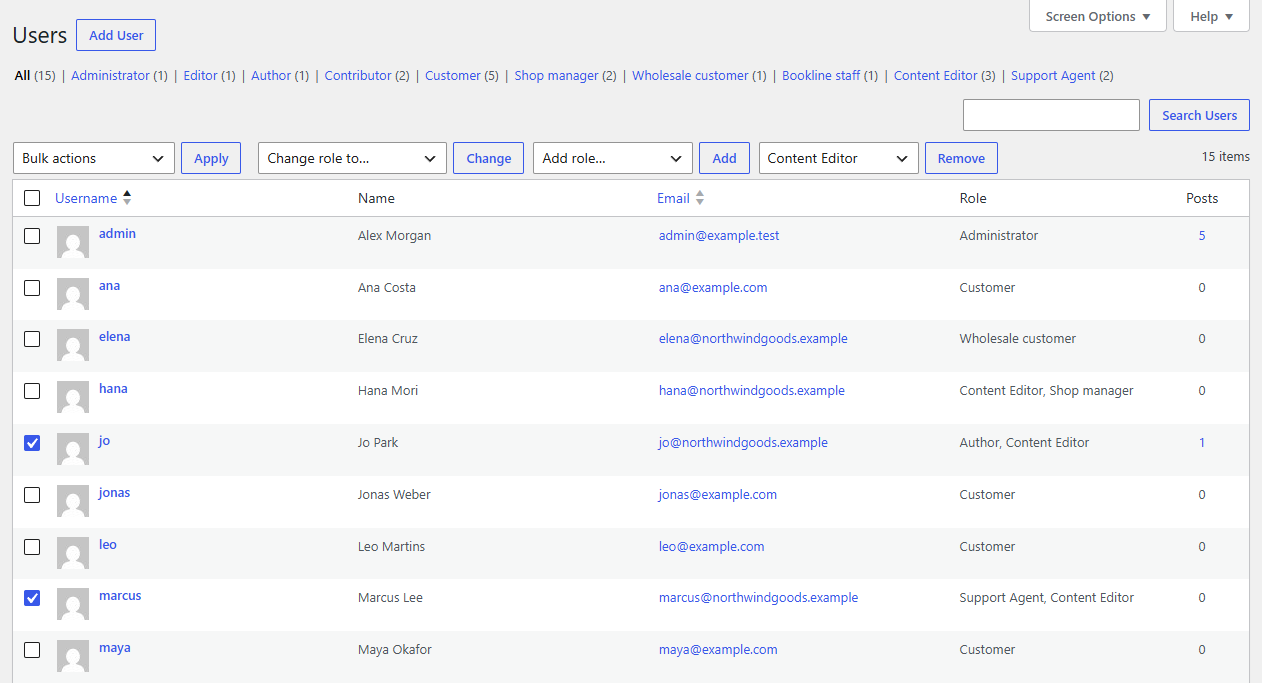Open the Change role to dropdown
The width and height of the screenshot is (1262, 683).
(x=352, y=158)
